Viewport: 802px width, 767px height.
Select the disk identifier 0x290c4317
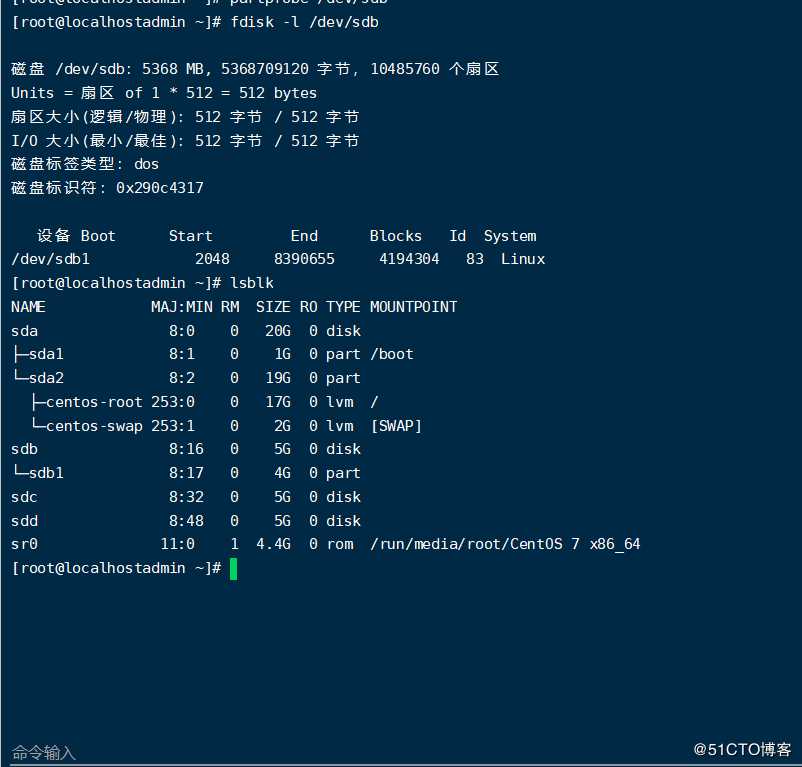click(160, 188)
